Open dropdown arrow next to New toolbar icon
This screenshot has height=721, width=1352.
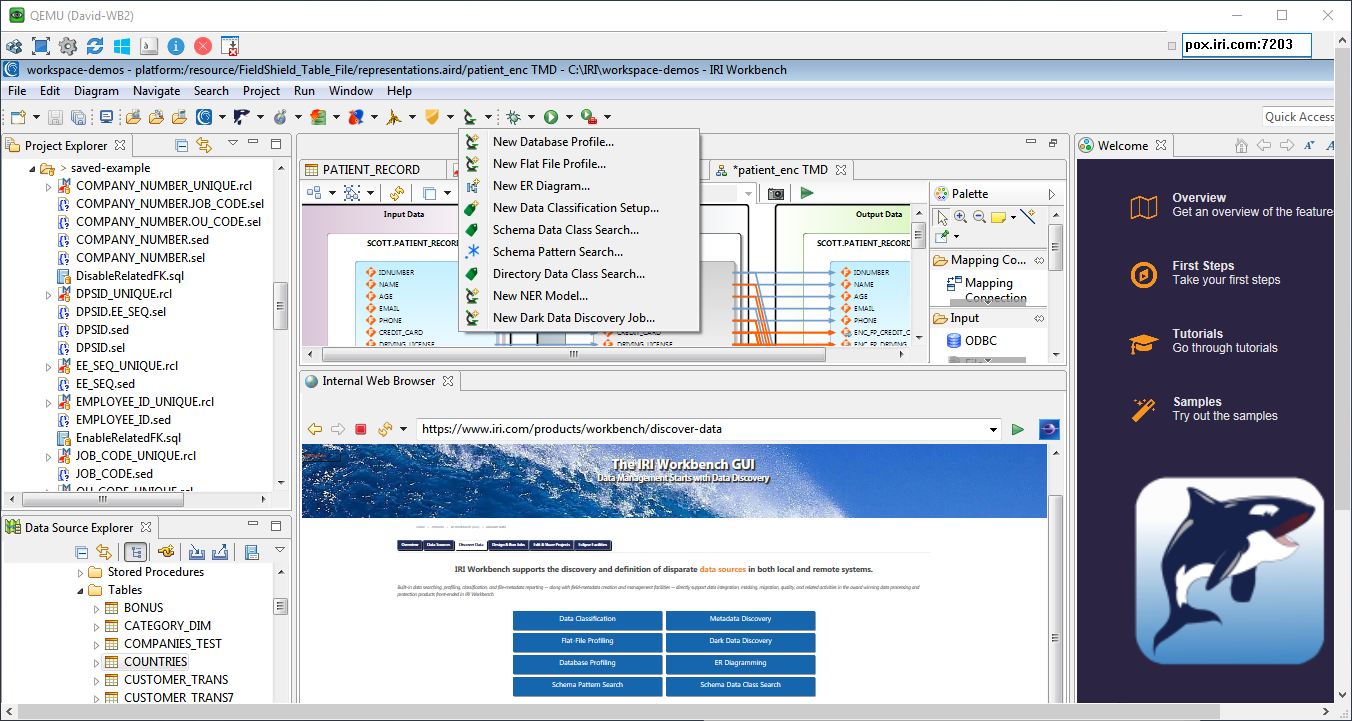(36, 117)
